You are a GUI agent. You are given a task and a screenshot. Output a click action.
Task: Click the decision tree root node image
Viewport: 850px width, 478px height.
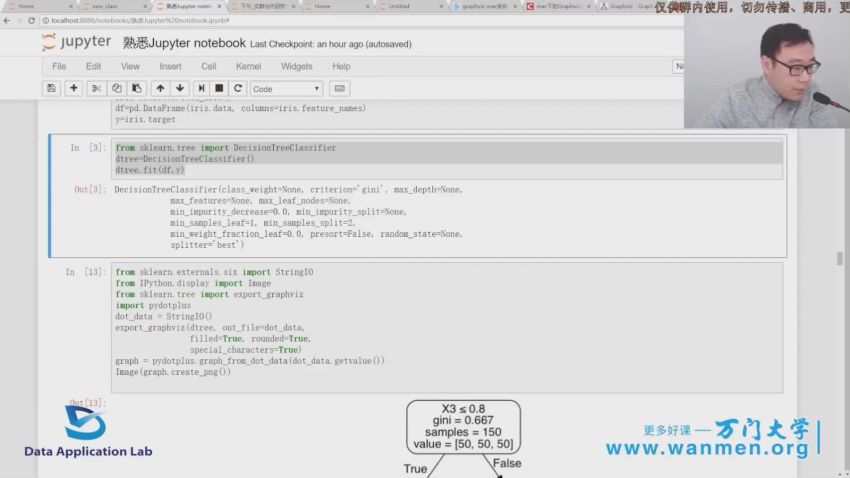point(463,427)
